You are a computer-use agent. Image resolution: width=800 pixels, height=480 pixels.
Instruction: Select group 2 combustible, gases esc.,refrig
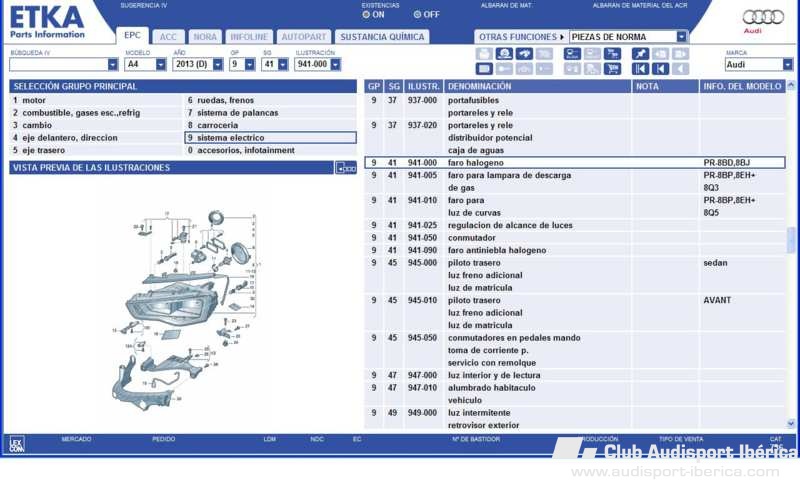[95, 113]
